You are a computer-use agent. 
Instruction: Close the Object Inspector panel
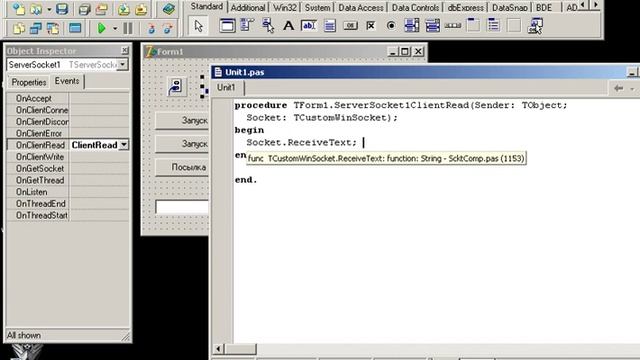click(x=124, y=50)
